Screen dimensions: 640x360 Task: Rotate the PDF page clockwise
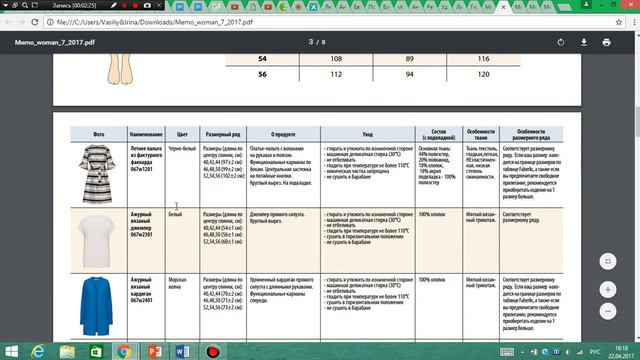[x=561, y=42]
